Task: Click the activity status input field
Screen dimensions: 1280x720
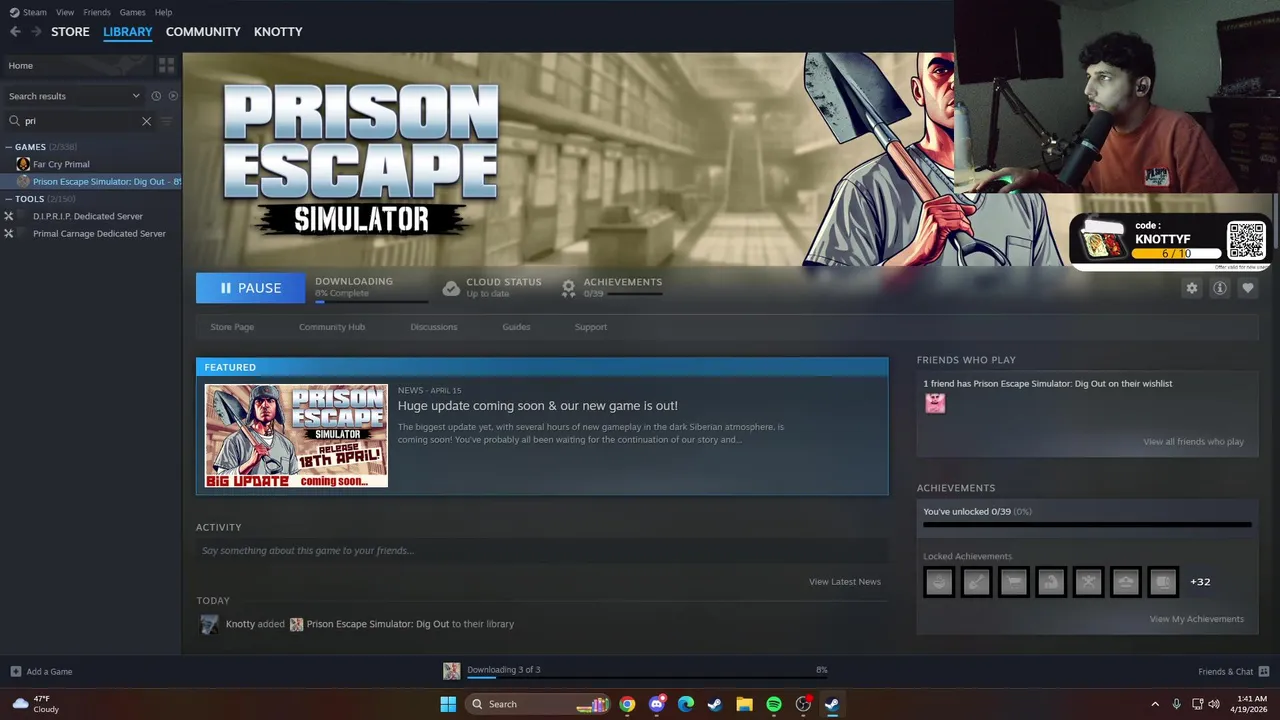Action: (542, 551)
